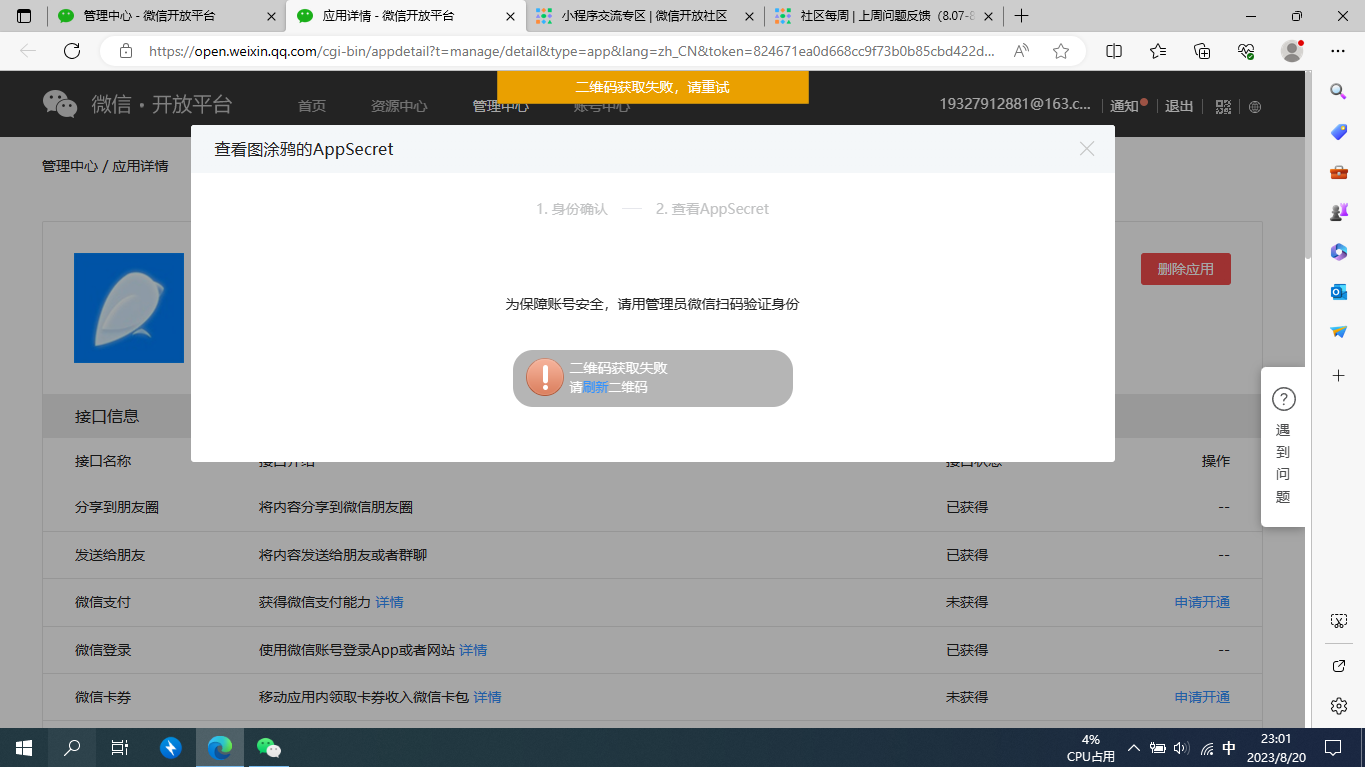
Task: Open the sidebar shopping tag icon
Action: (x=1339, y=132)
